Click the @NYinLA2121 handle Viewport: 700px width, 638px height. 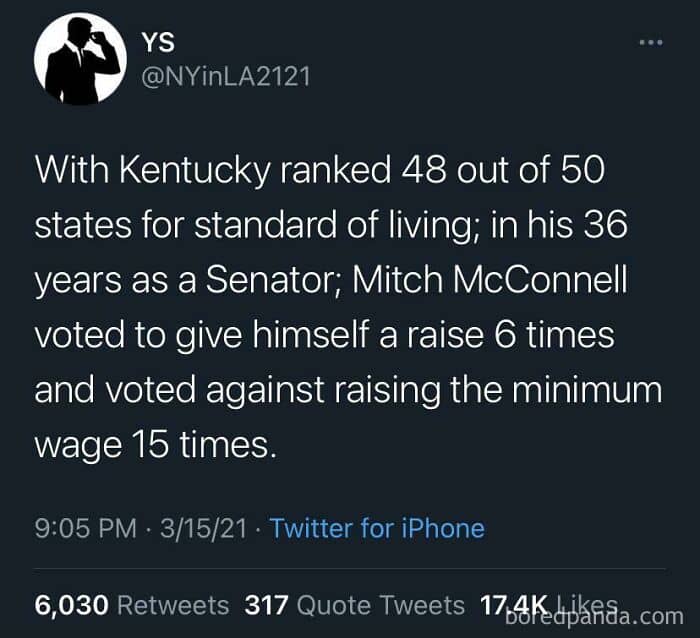[x=225, y=76]
